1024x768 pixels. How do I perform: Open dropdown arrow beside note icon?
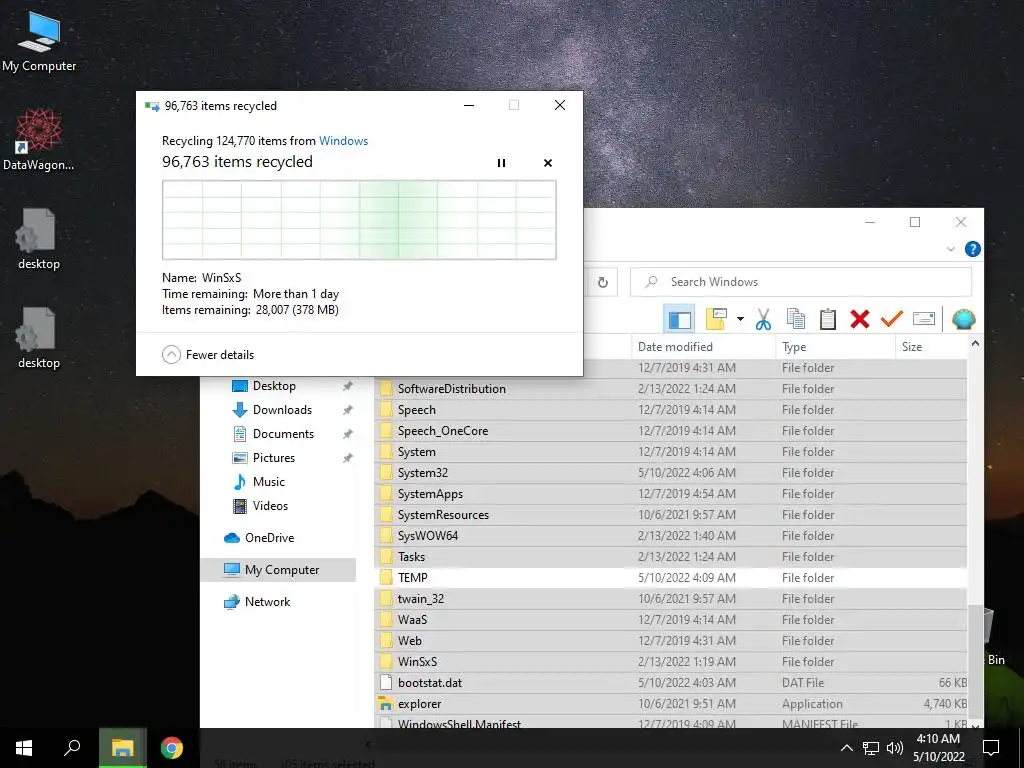740,319
